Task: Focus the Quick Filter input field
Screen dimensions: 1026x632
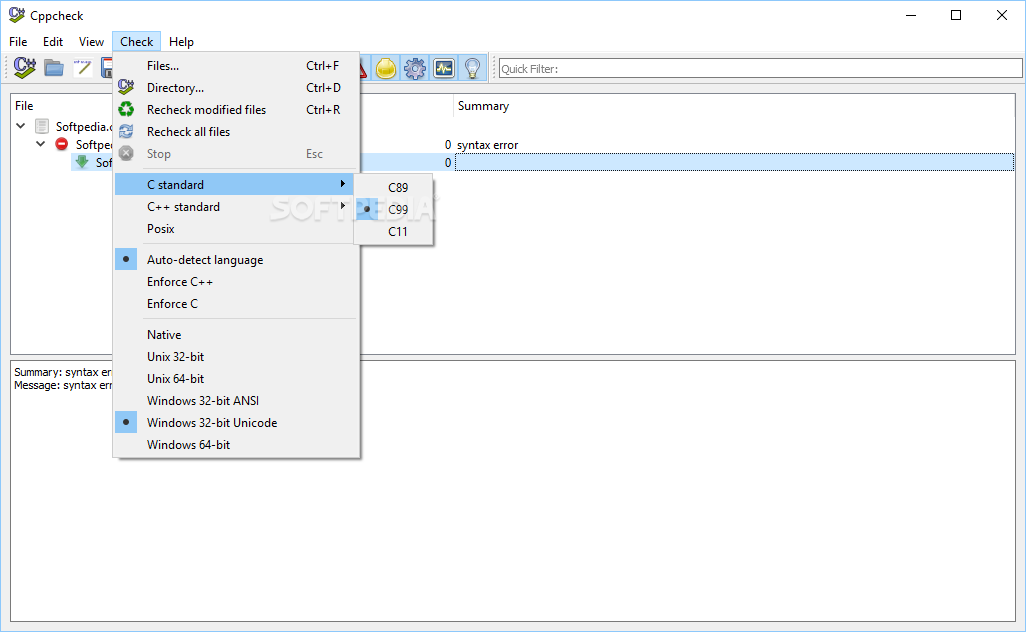Action: tap(760, 69)
